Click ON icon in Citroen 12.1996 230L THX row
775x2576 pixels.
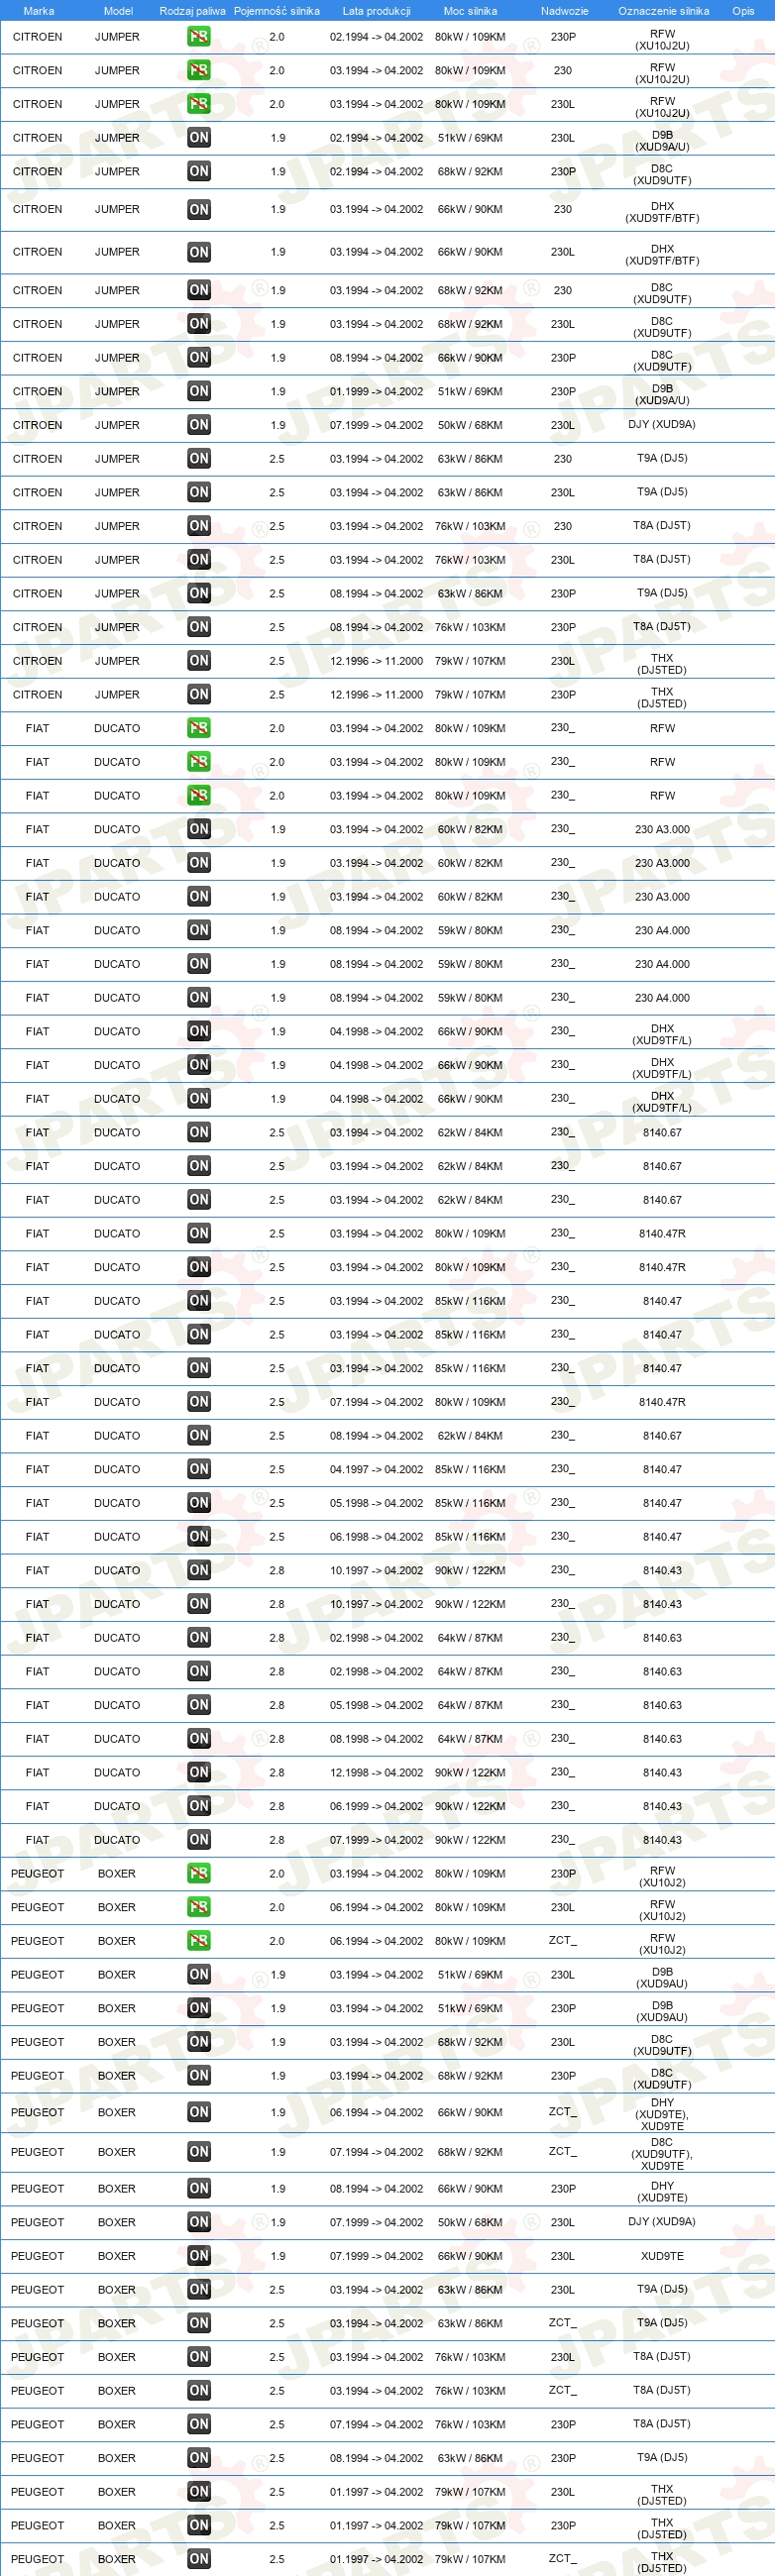pyautogui.click(x=199, y=661)
